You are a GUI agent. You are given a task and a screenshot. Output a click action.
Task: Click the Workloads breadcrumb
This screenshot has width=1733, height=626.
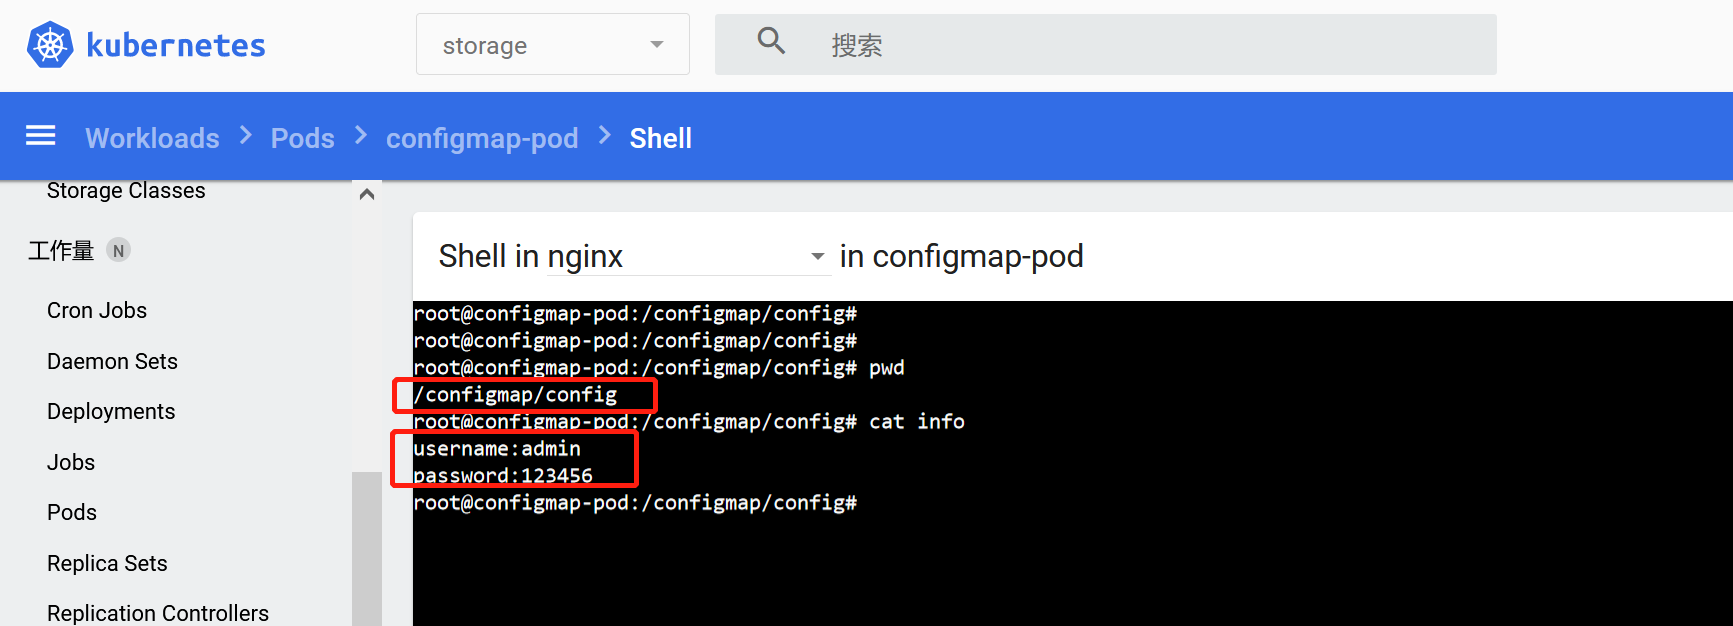(152, 138)
